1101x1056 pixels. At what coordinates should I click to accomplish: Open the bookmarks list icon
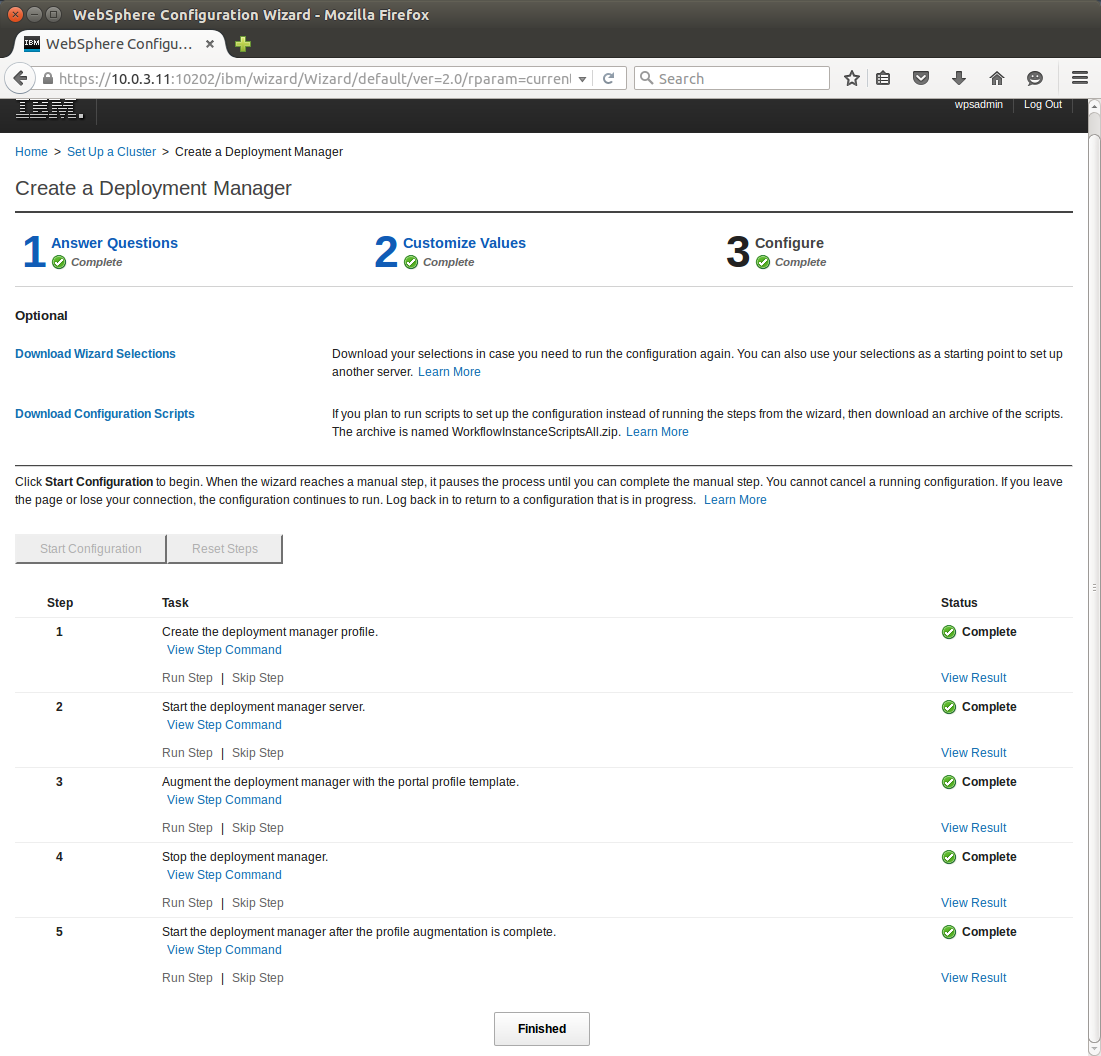883,79
